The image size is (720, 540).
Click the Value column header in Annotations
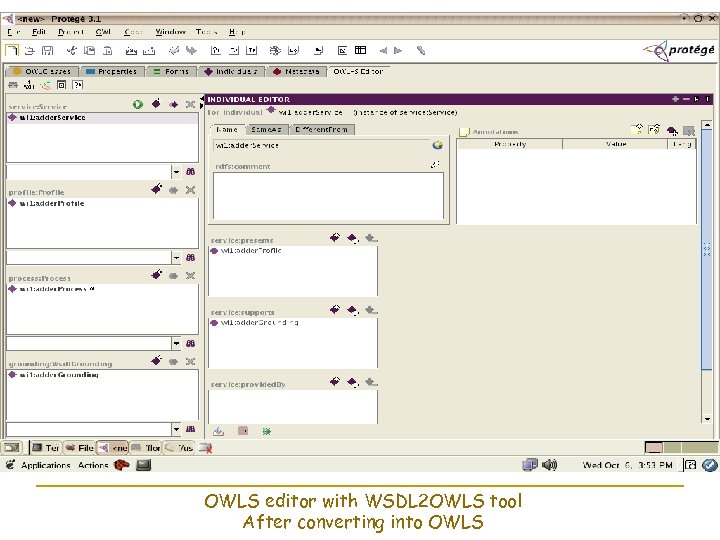coord(615,144)
